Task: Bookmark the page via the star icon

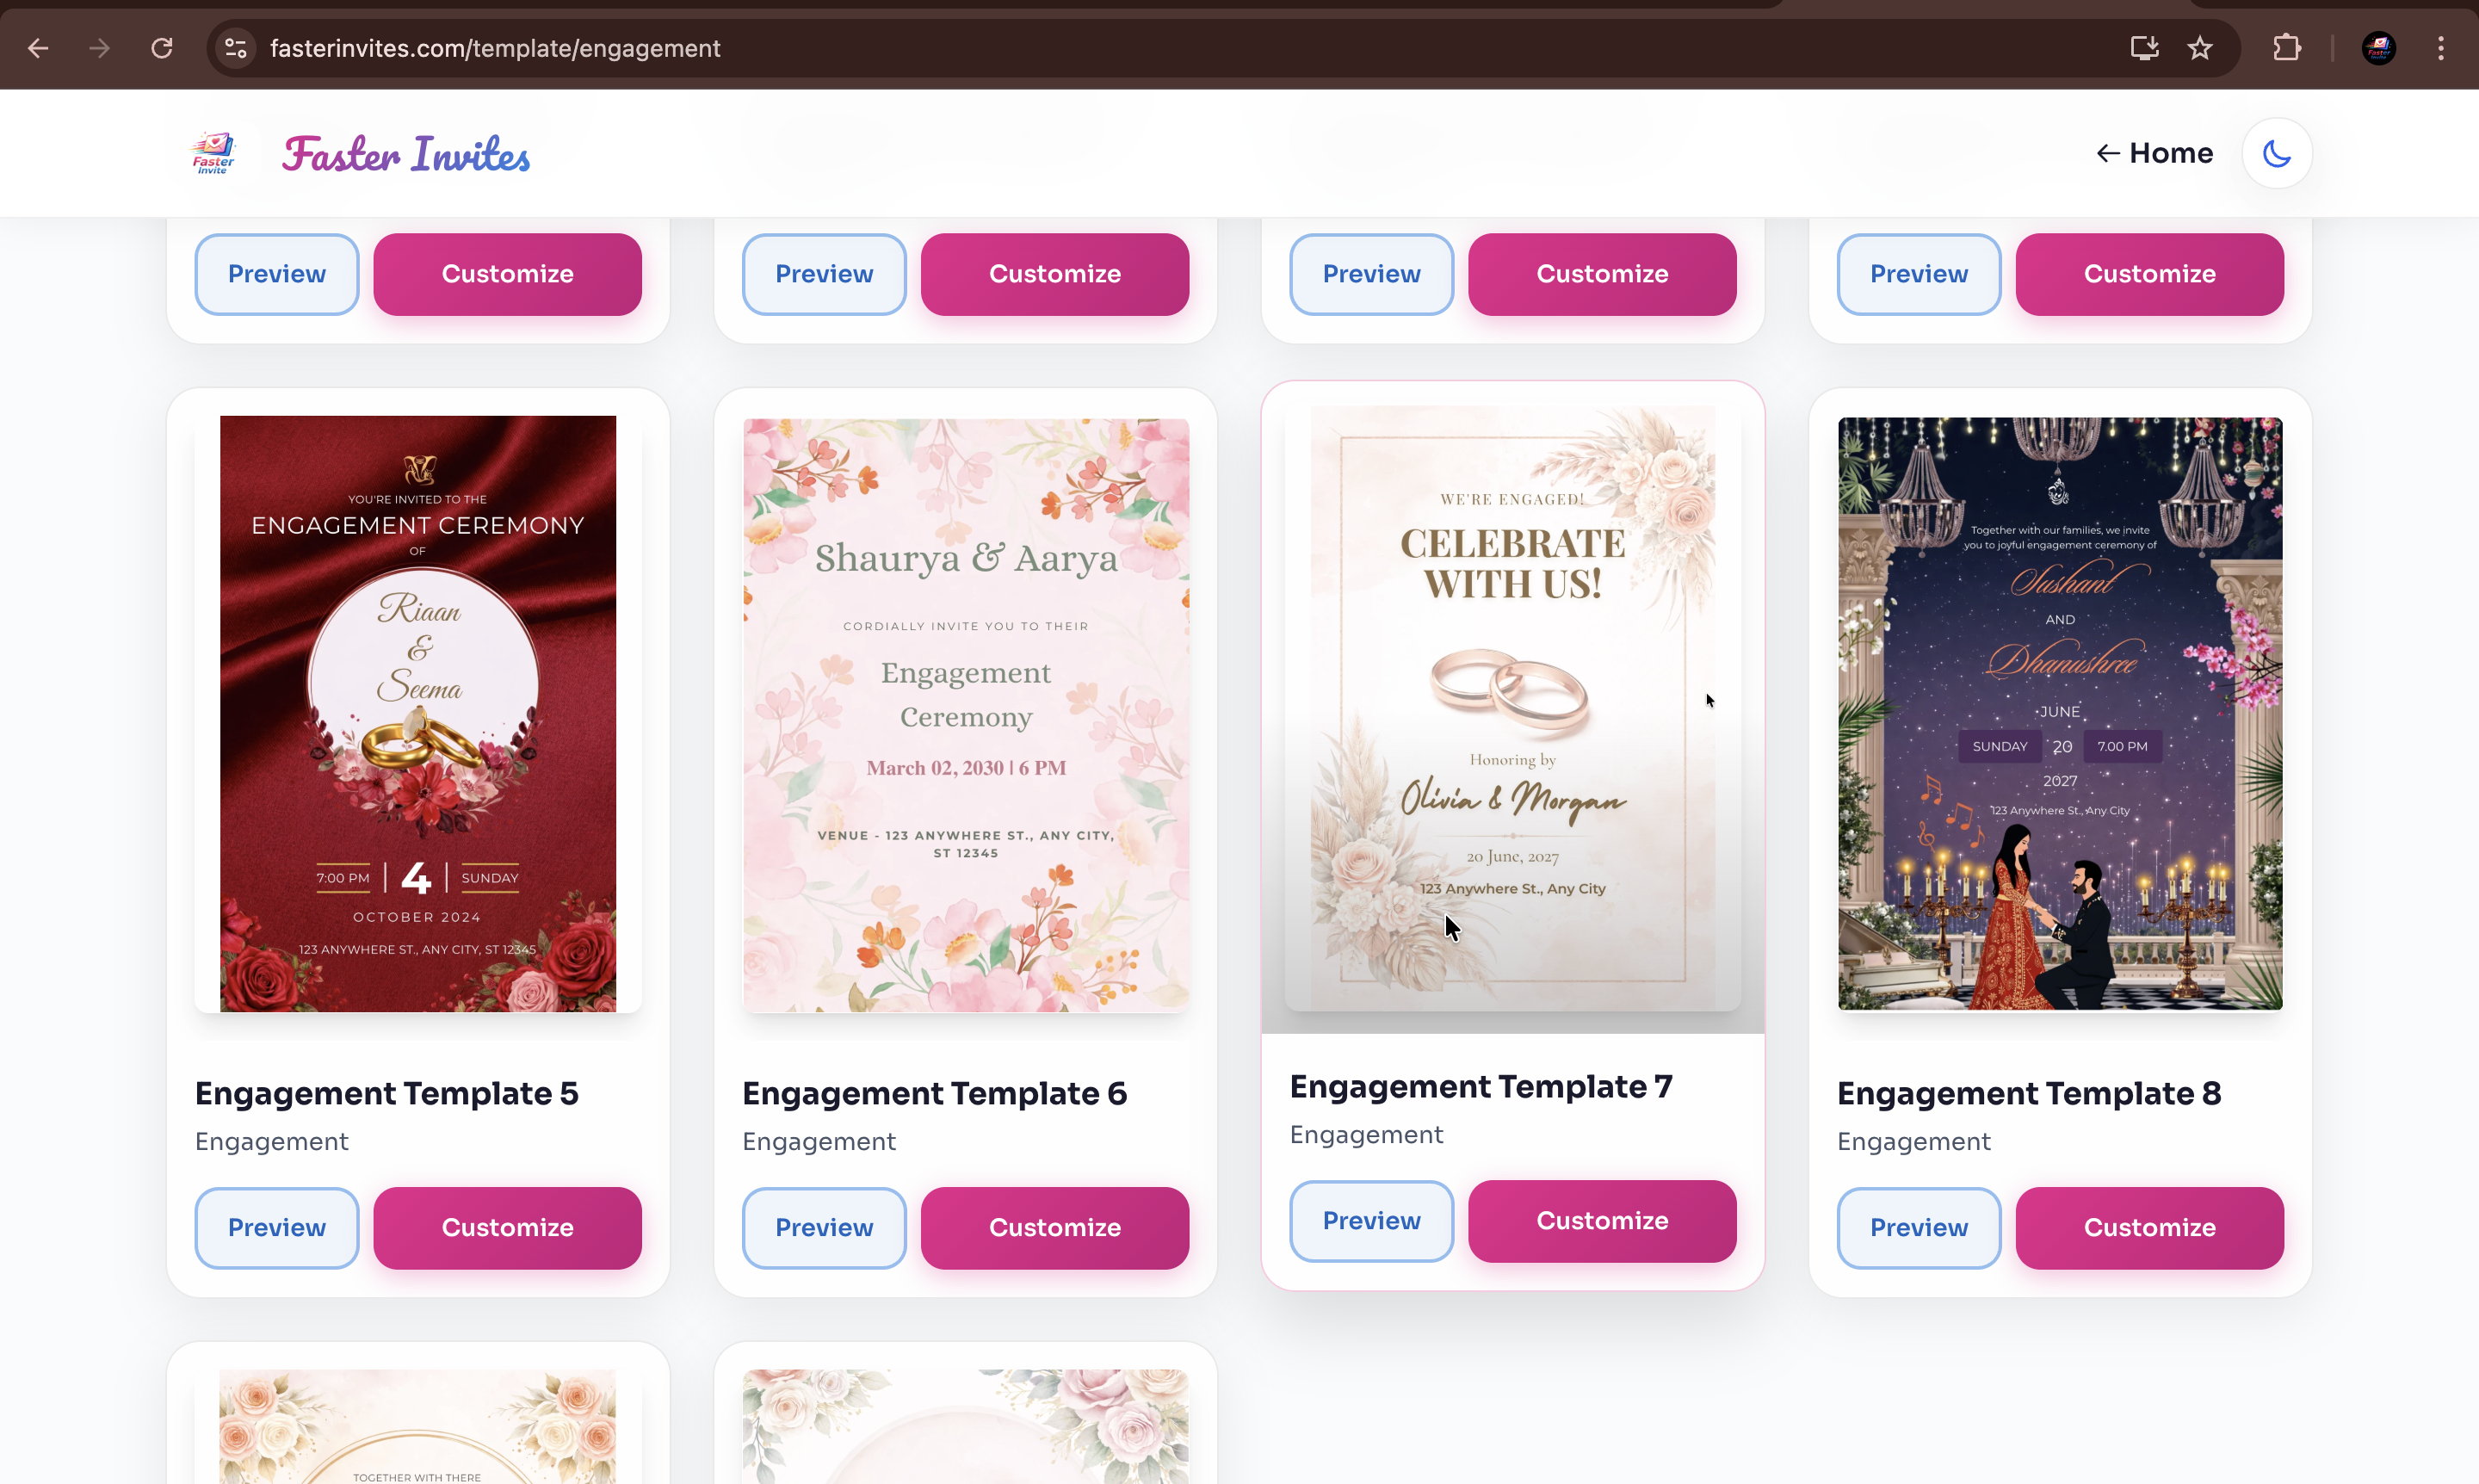Action: (2200, 47)
